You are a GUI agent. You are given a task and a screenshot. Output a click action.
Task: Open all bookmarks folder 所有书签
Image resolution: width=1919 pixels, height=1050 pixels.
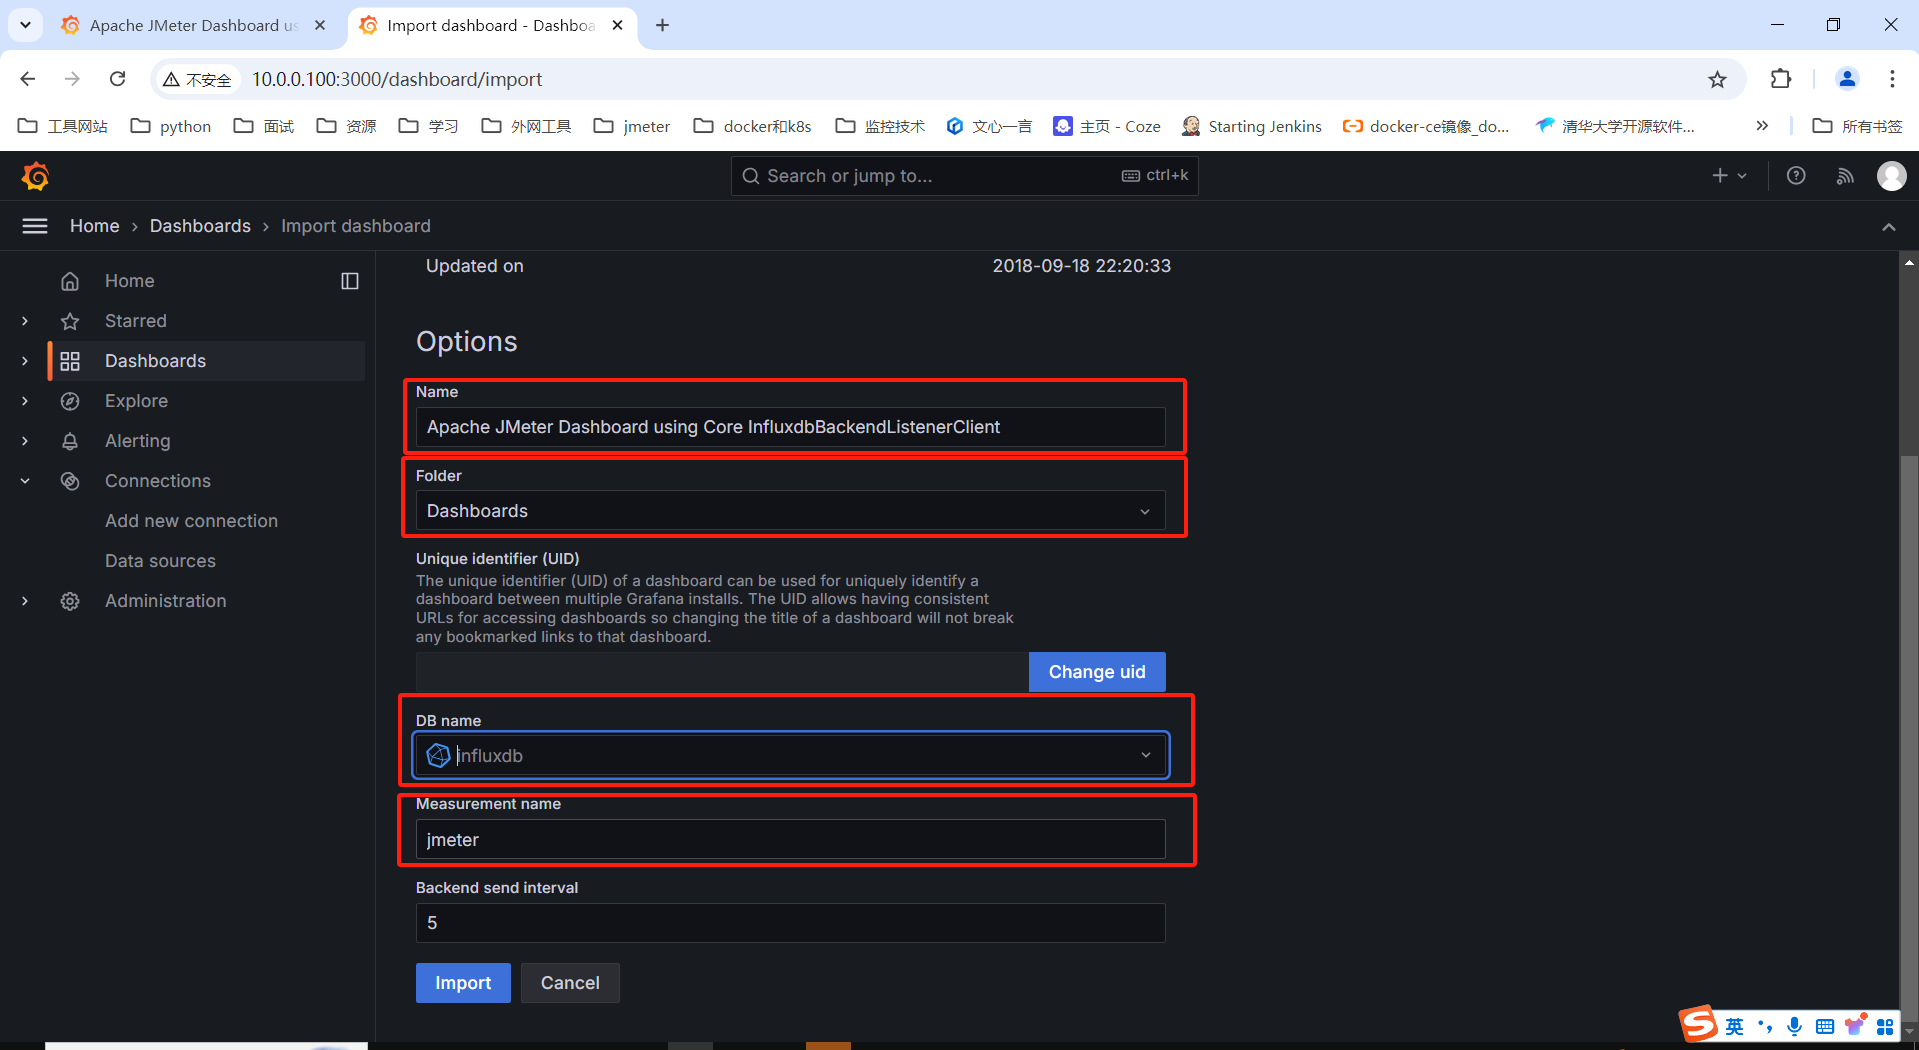1858,126
